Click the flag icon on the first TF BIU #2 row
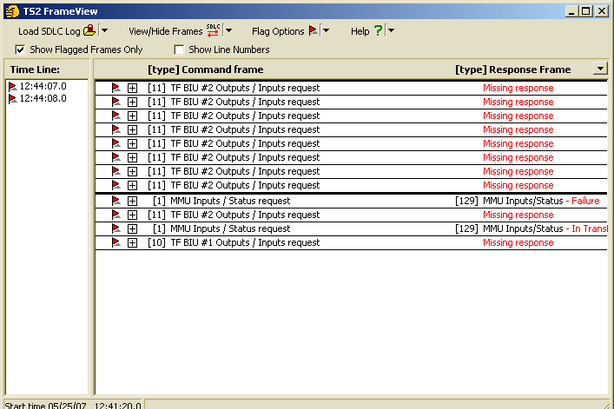 (116, 88)
